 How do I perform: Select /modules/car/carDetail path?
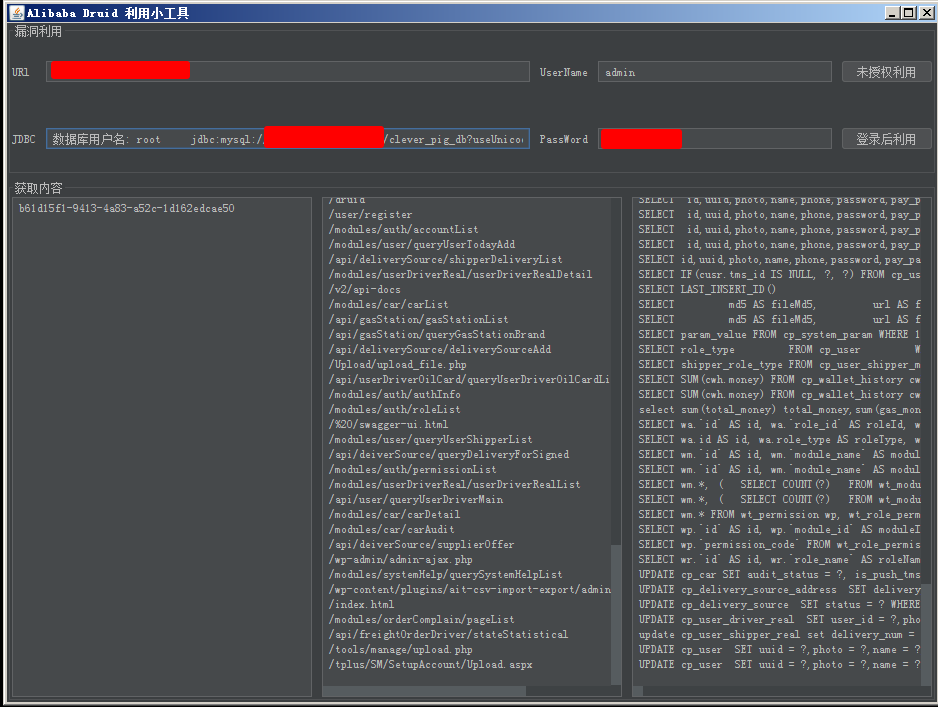(x=394, y=514)
